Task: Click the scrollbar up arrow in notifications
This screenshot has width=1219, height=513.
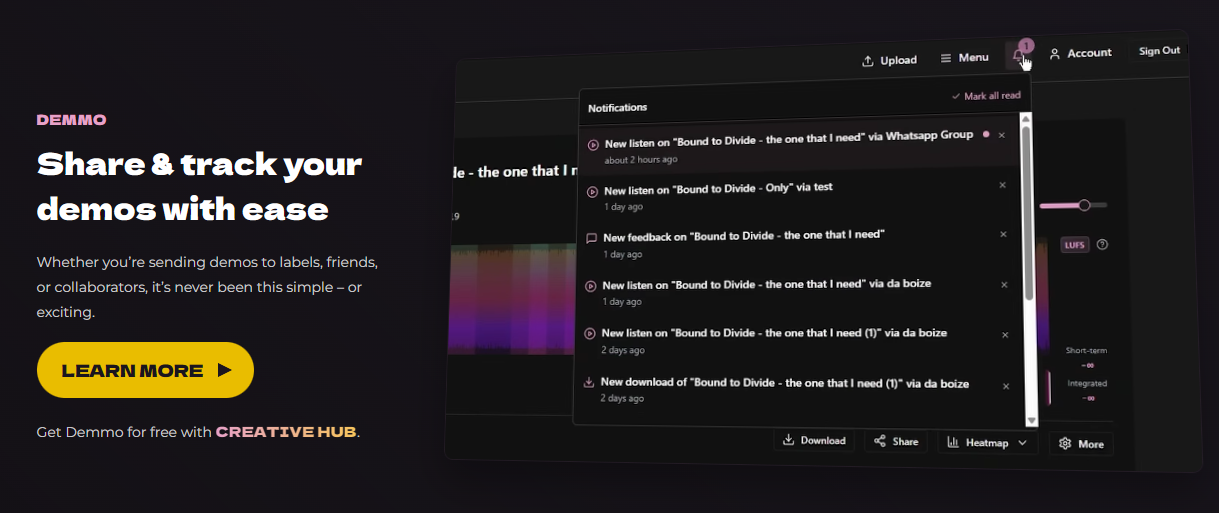Action: pos(1025,118)
